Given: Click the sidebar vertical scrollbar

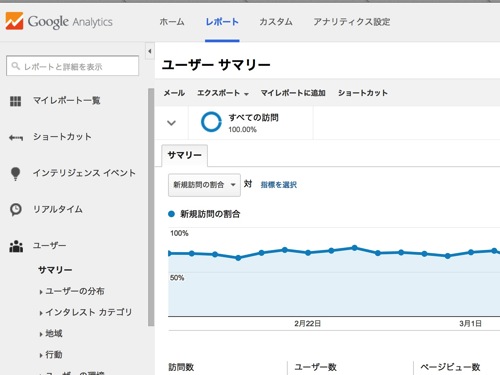Looking at the screenshot, I should click(151, 207).
